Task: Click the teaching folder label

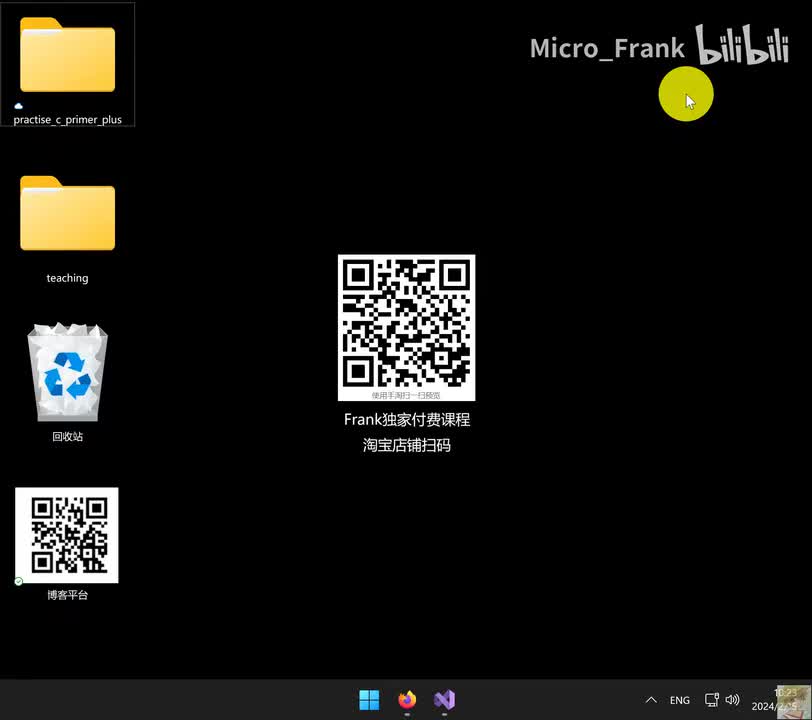Action: (67, 278)
